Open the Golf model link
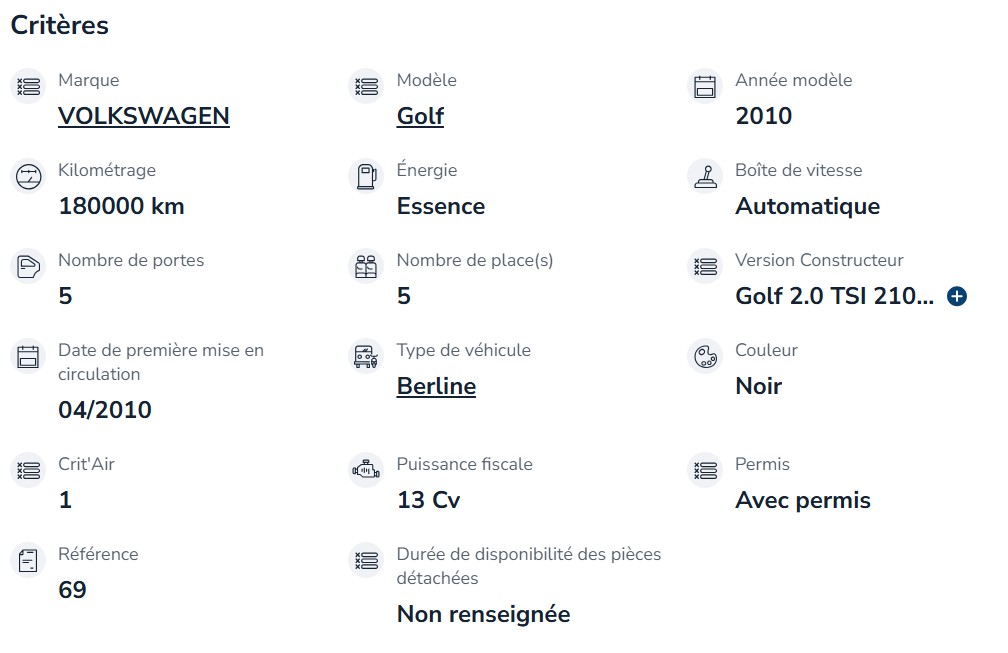The height and width of the screenshot is (653, 1008). [x=420, y=116]
